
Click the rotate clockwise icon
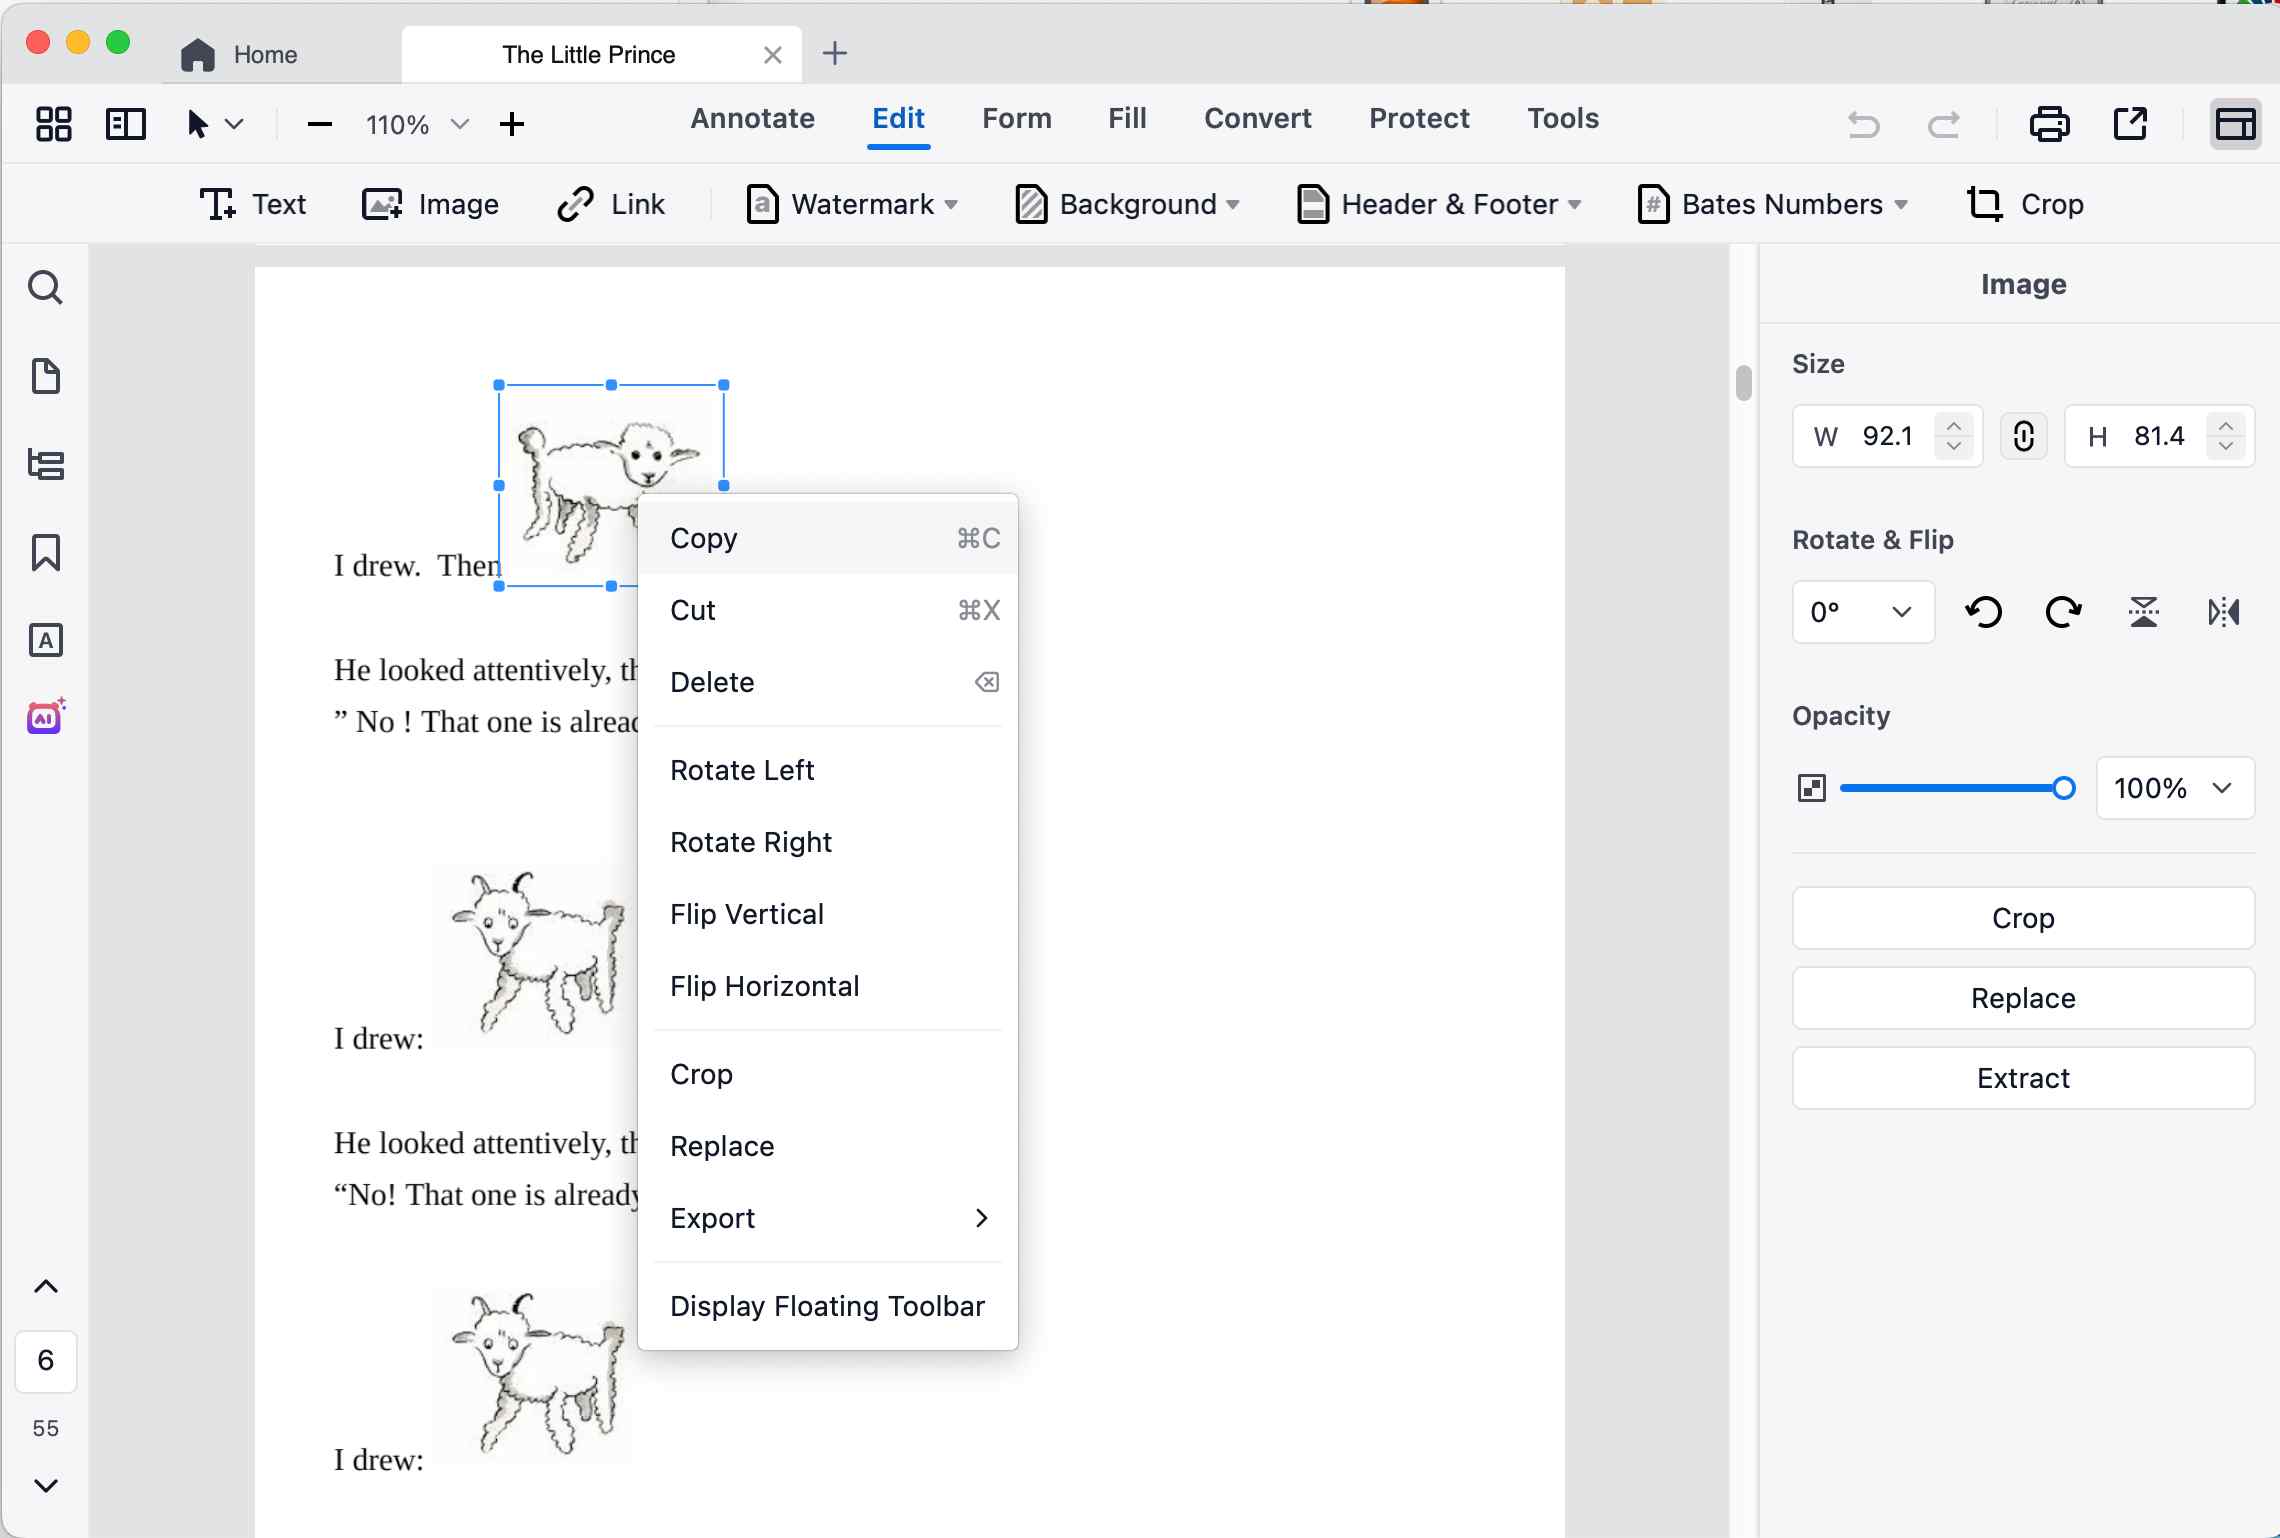(2063, 611)
